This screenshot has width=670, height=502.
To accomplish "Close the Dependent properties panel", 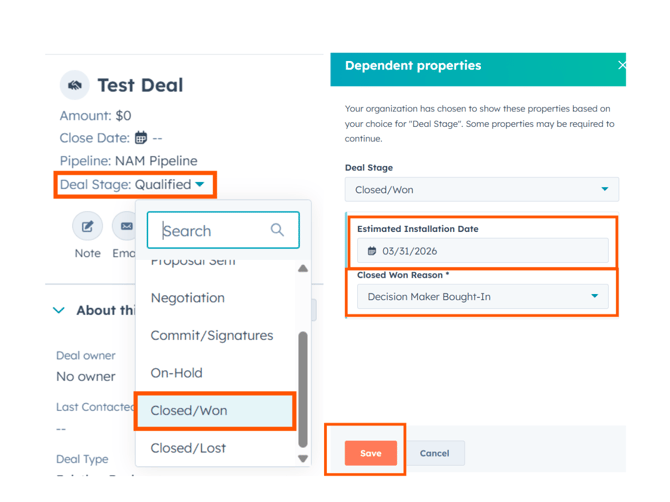I will coord(621,65).
